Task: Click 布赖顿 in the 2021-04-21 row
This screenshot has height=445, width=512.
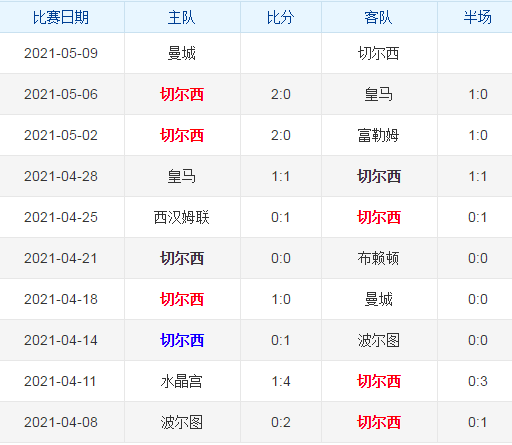Action: point(379,258)
